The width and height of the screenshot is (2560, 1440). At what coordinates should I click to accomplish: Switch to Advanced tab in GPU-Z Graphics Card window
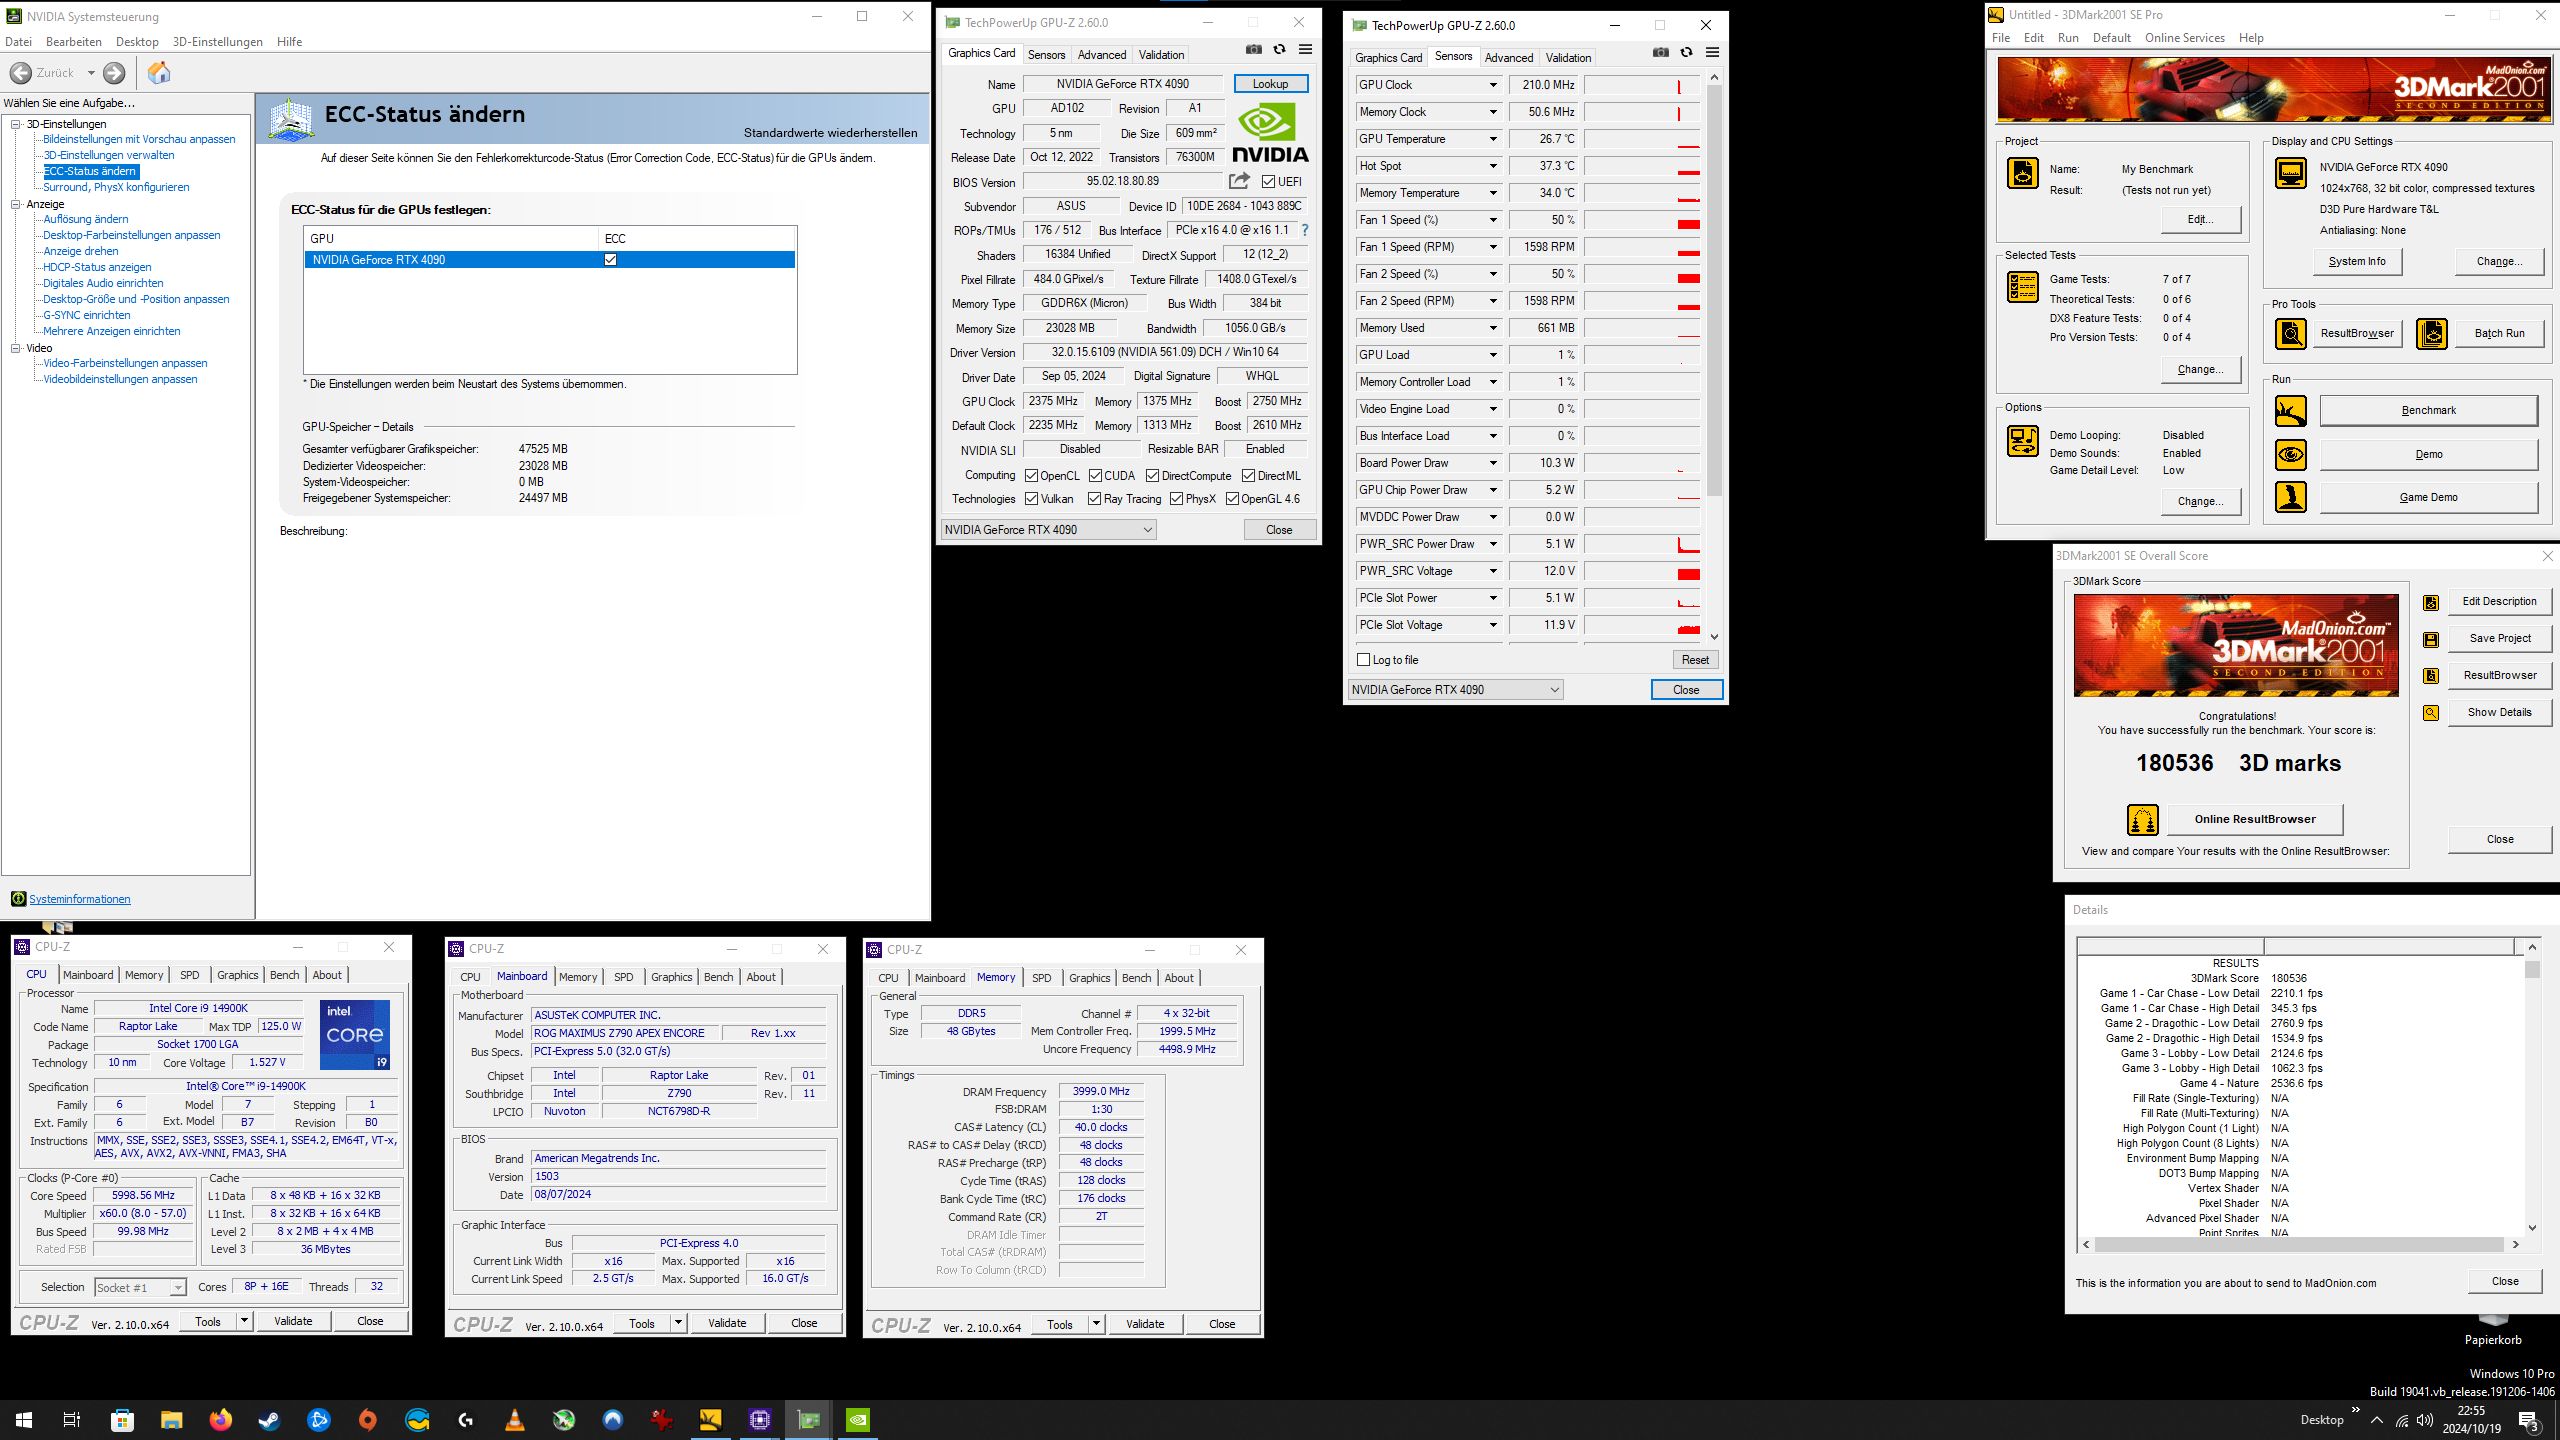click(1102, 55)
